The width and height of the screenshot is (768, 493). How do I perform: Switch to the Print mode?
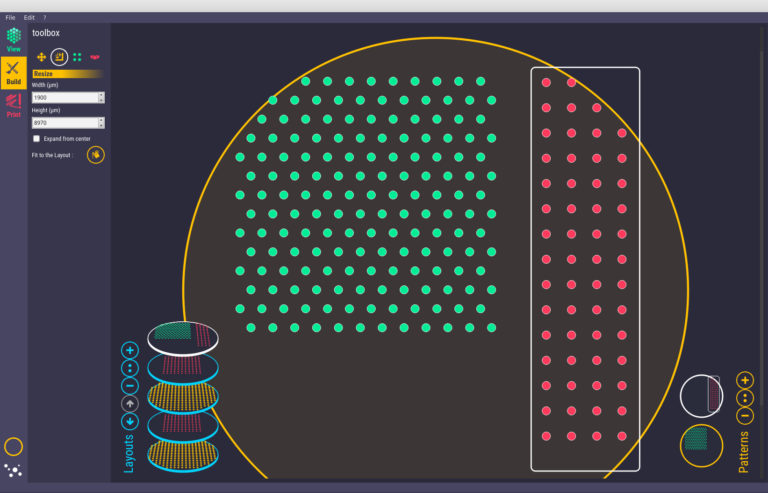14,106
